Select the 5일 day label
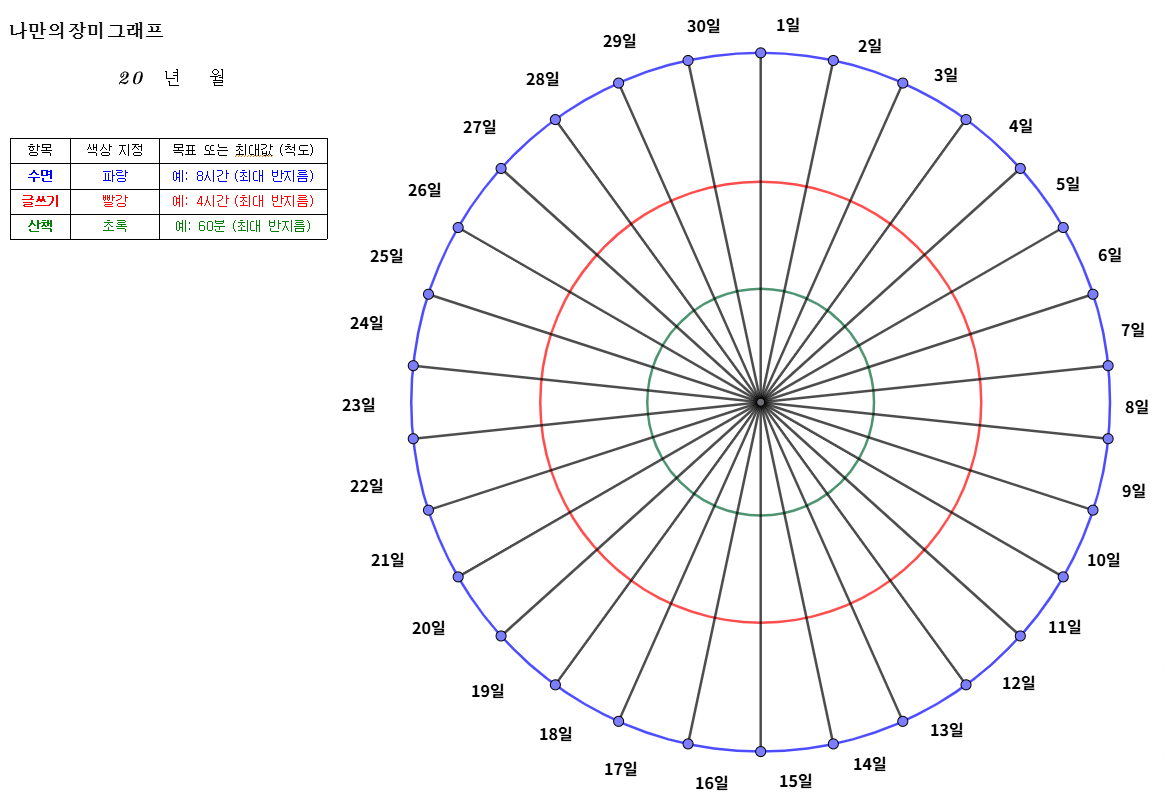 click(x=1068, y=184)
